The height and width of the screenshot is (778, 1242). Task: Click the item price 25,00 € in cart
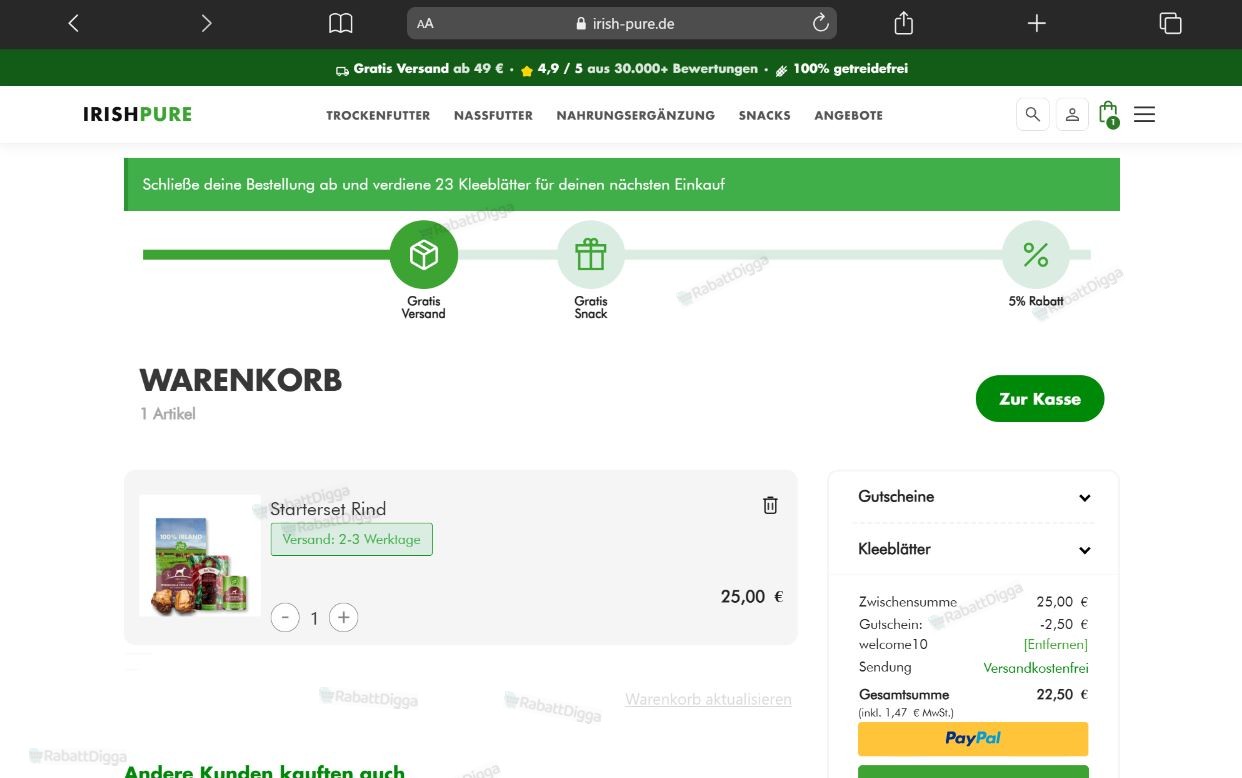tap(752, 597)
